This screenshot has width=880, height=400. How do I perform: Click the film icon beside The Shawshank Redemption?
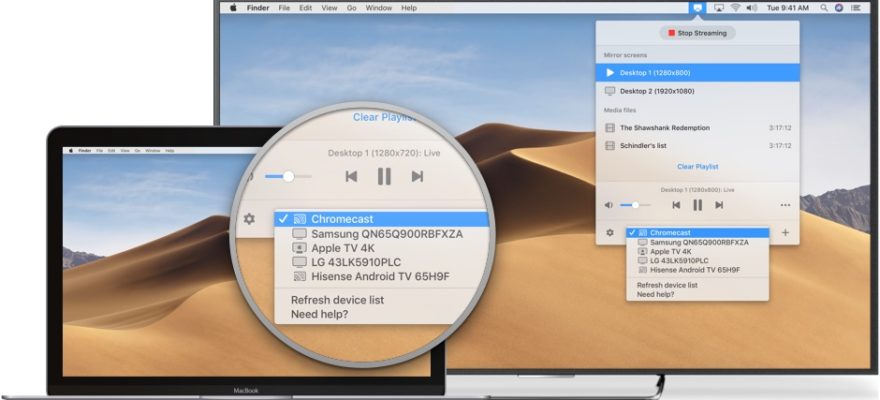tap(609, 128)
